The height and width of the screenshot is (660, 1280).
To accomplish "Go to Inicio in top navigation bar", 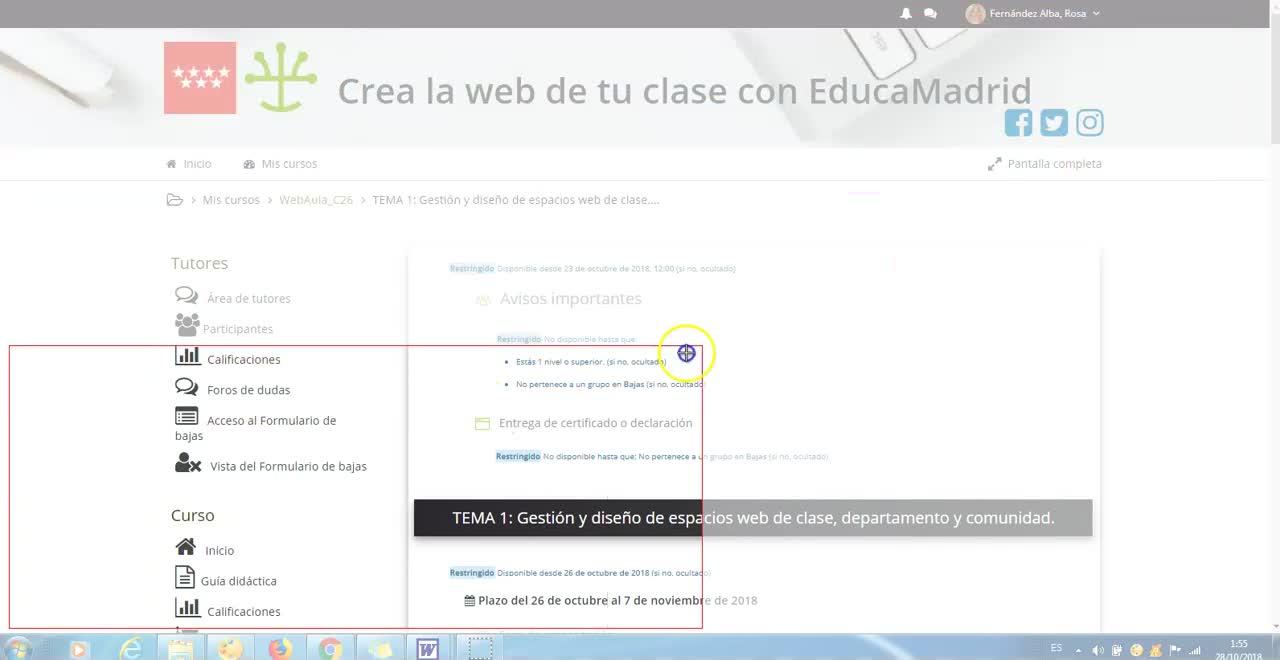I will 189,164.
